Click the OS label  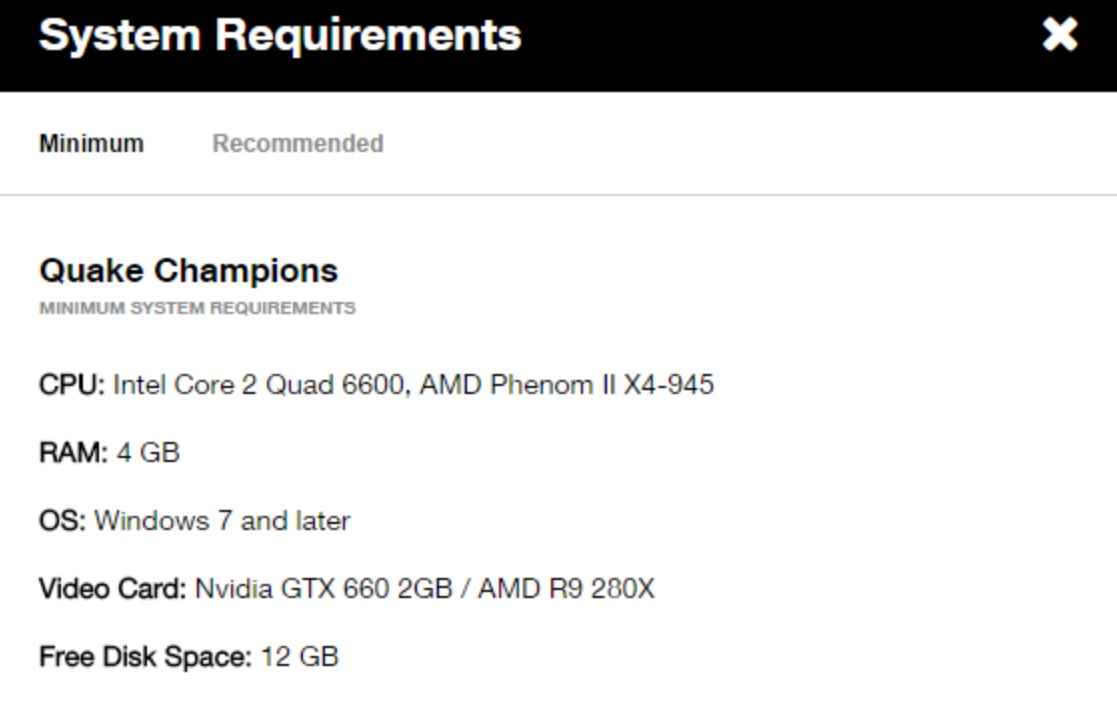click(x=62, y=521)
